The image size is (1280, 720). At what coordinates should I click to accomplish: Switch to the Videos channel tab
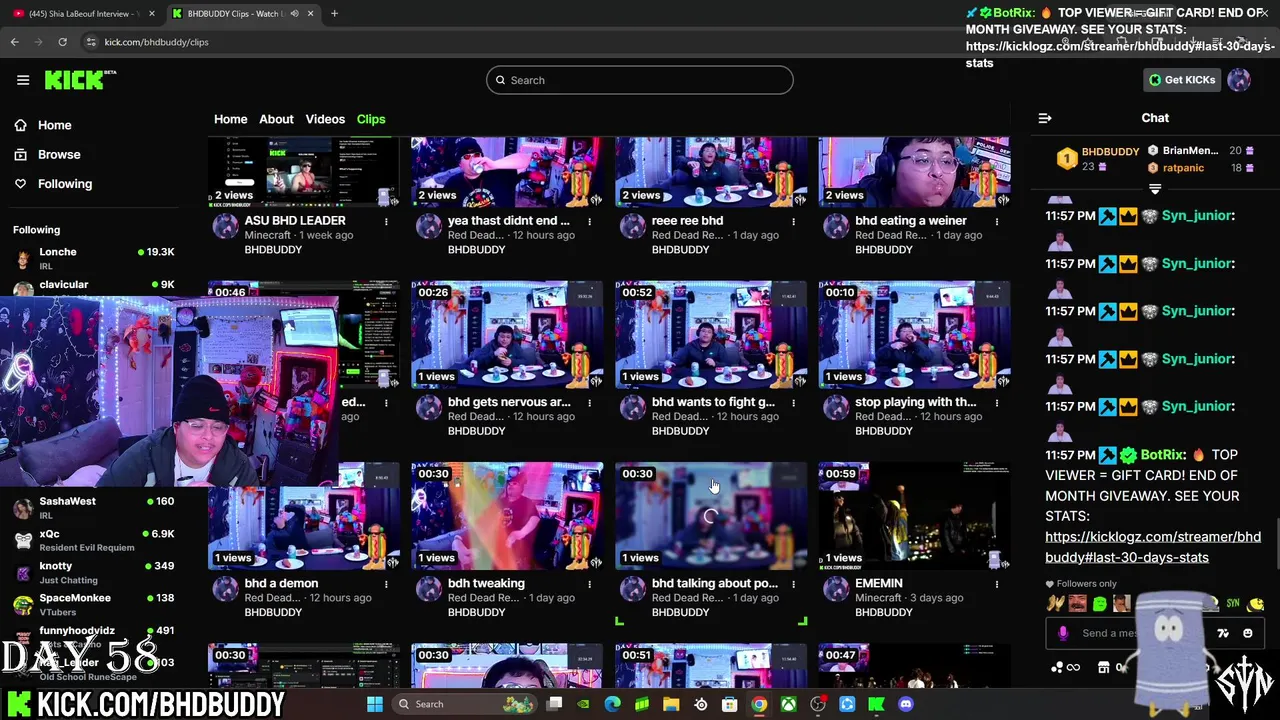pyautogui.click(x=325, y=119)
